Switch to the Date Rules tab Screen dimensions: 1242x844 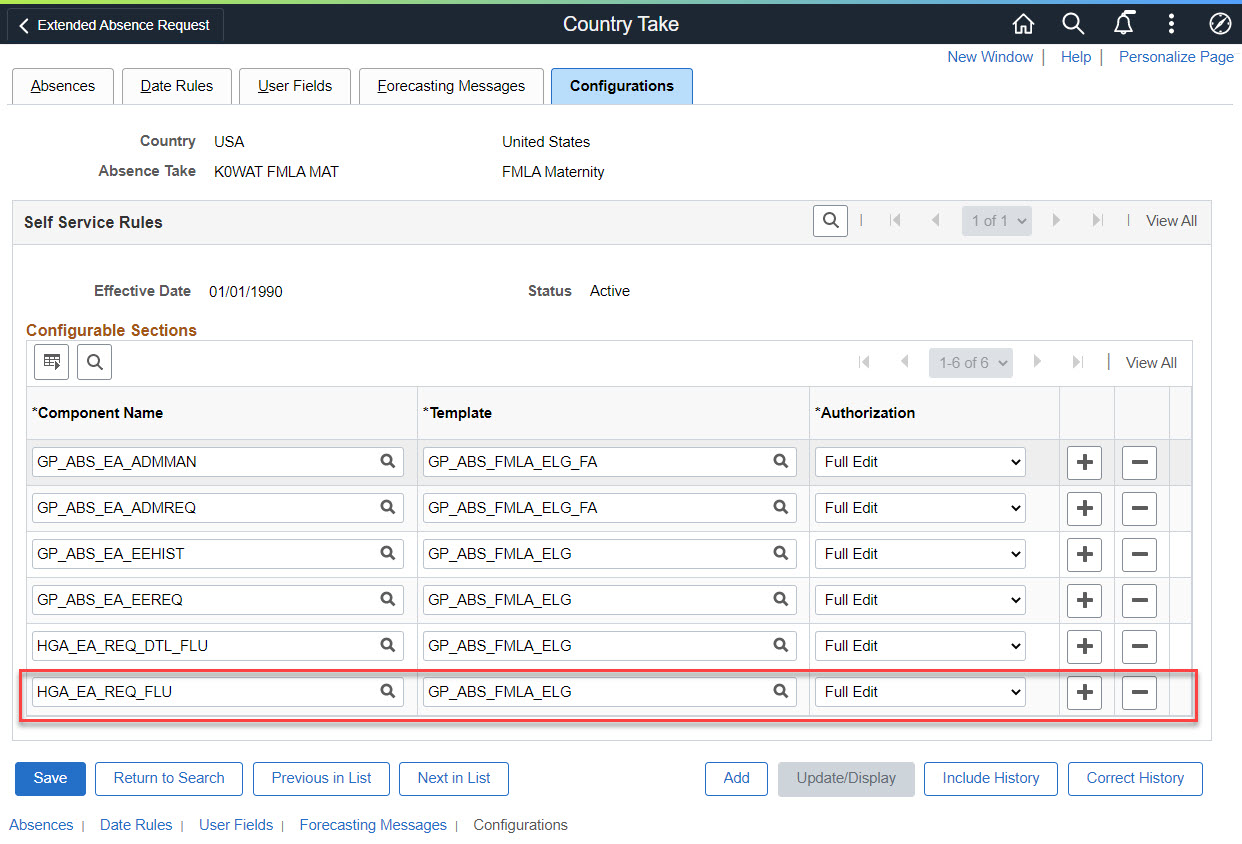point(176,86)
